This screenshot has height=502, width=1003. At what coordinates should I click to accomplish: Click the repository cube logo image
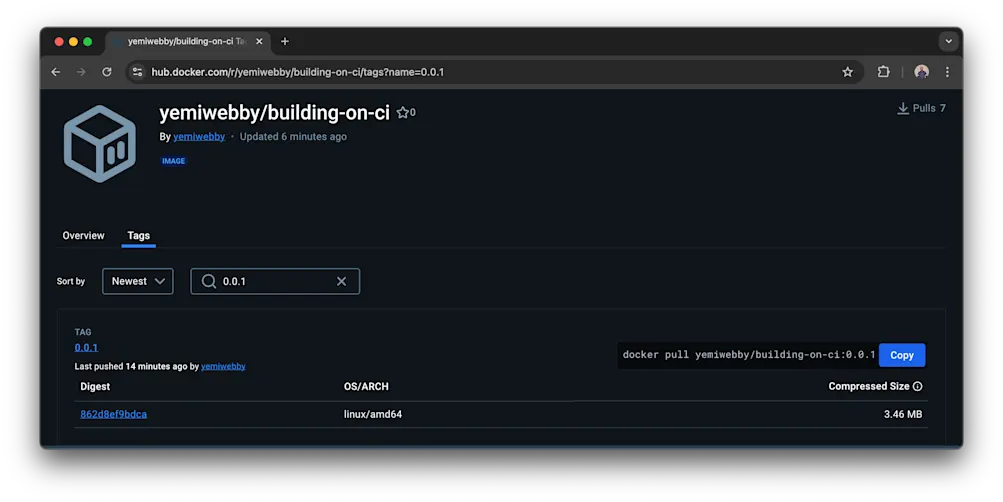[100, 144]
